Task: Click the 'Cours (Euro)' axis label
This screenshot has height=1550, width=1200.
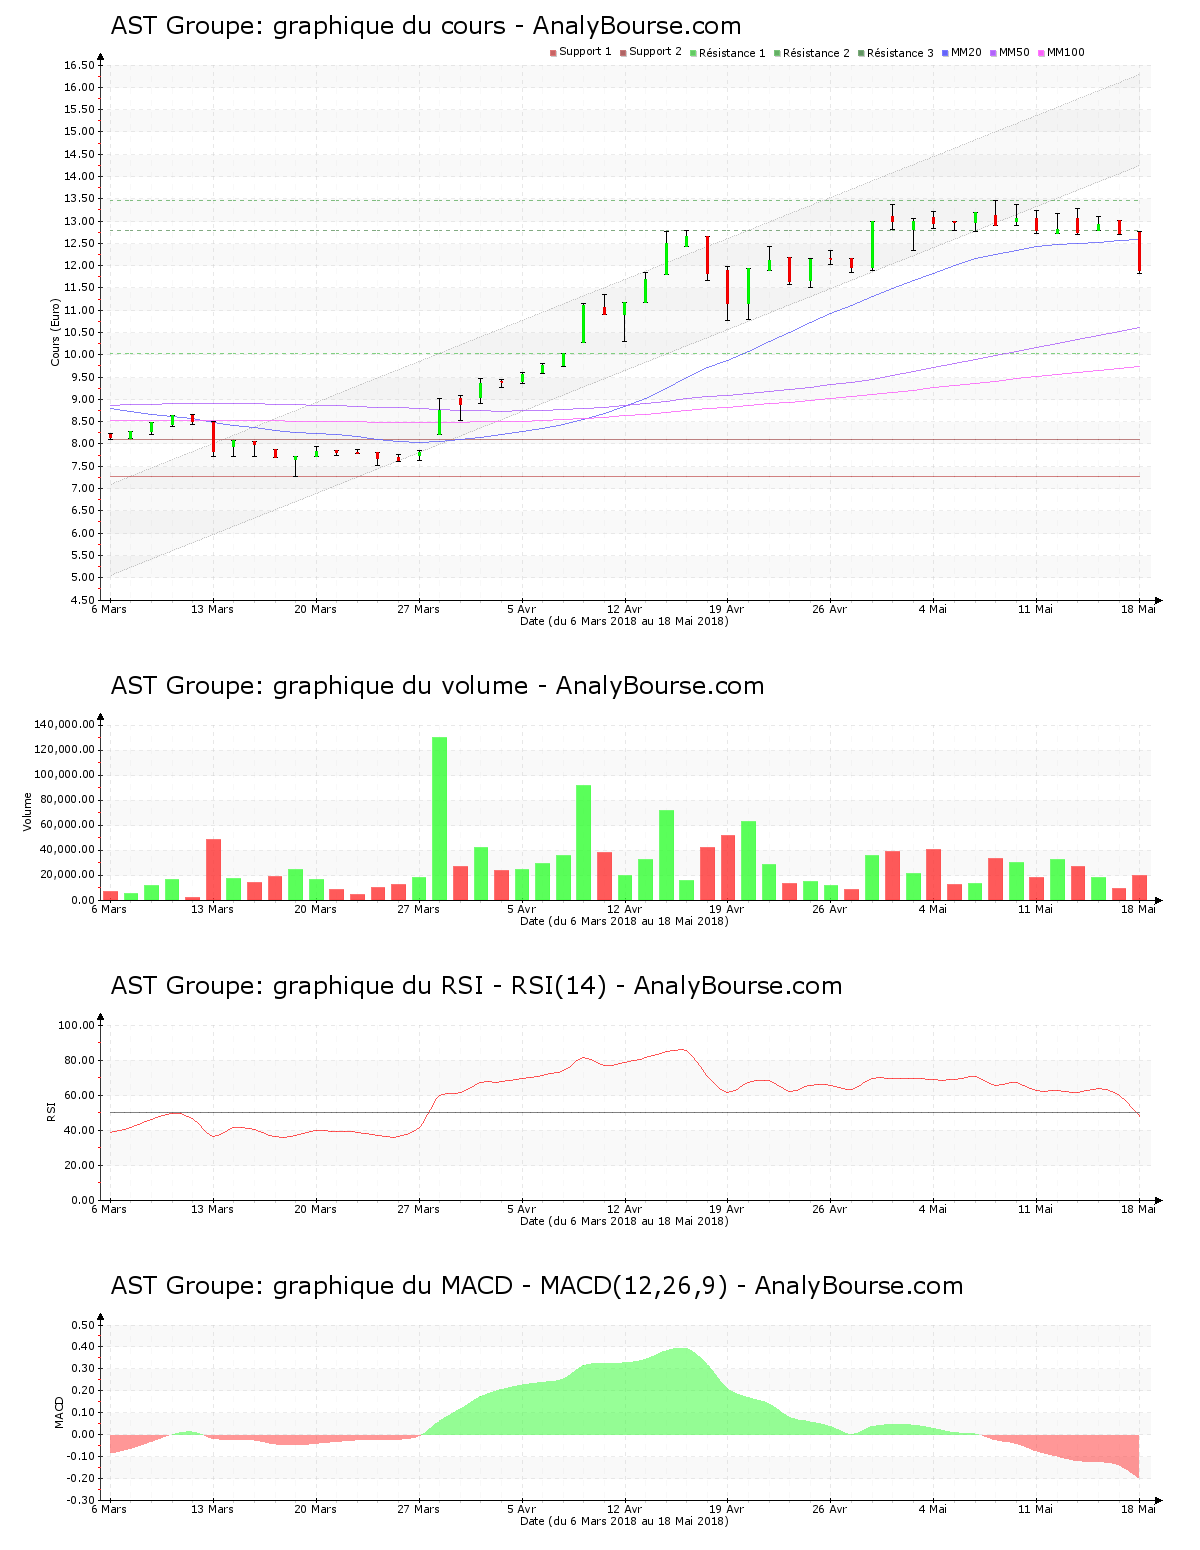Action: [x=56, y=333]
